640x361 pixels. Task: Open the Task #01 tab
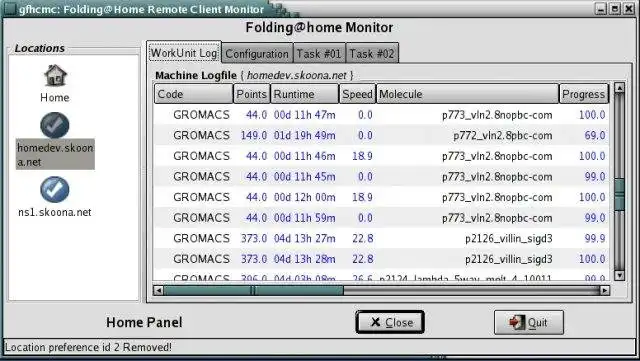pos(319,53)
